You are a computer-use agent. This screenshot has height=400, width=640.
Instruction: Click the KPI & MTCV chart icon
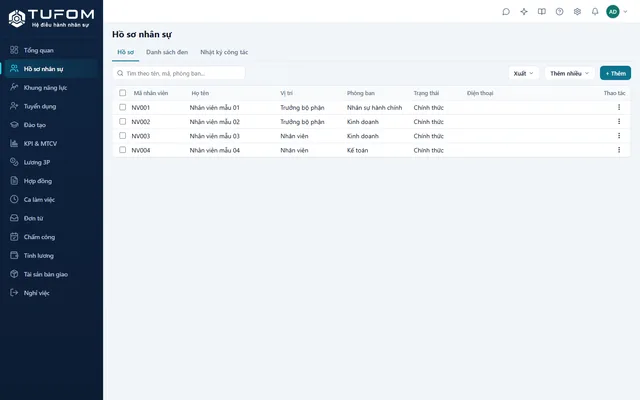tap(14, 143)
